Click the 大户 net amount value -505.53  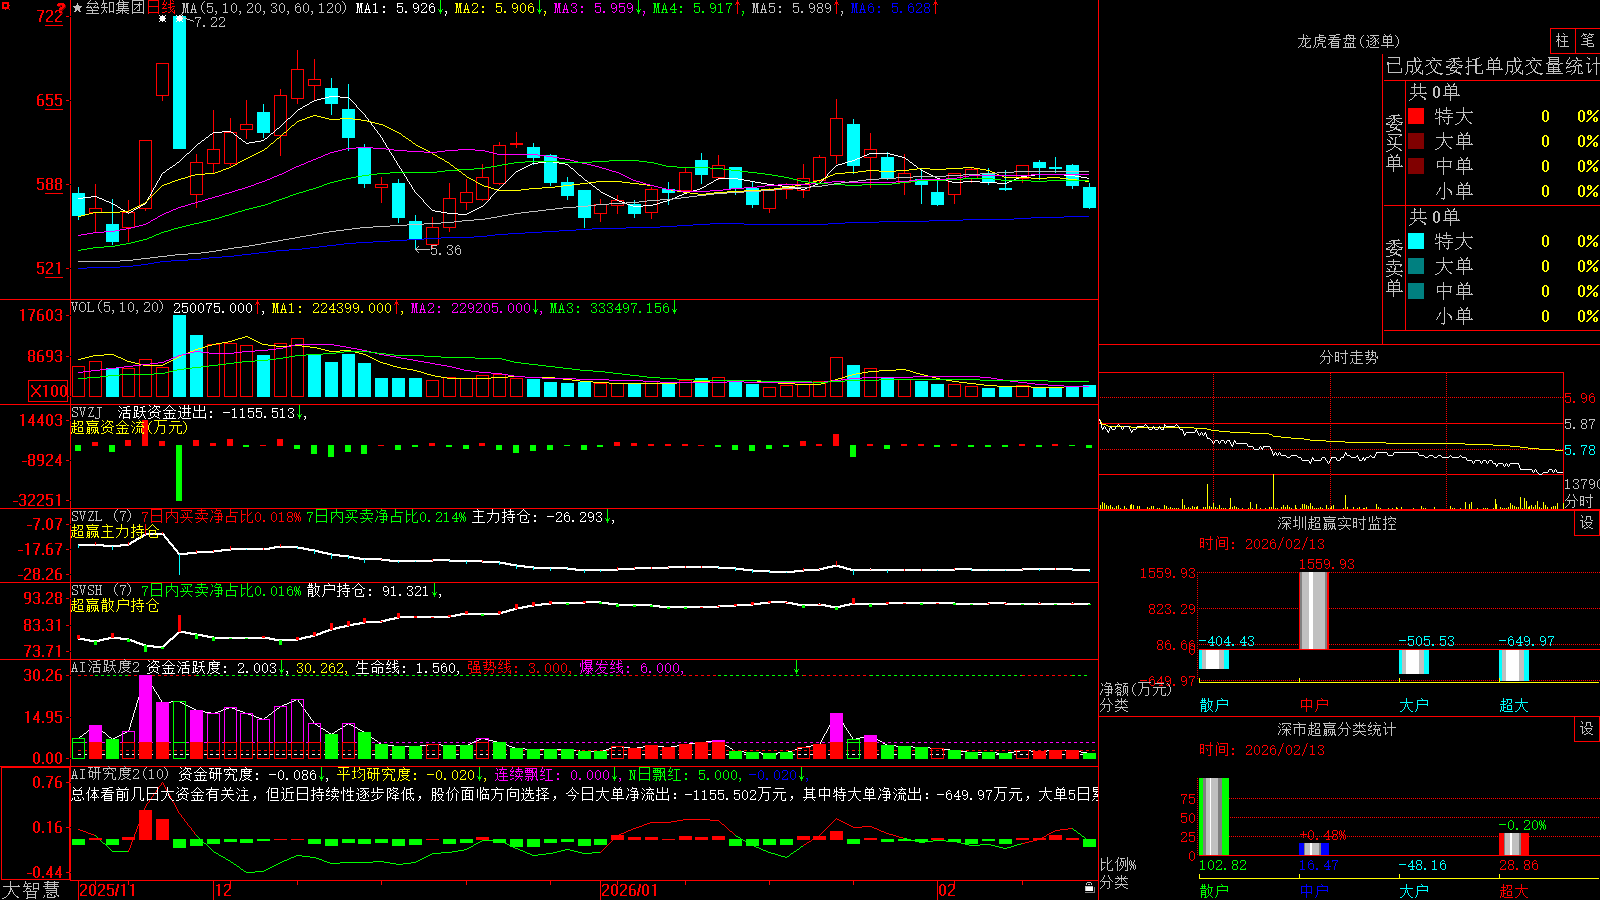point(1426,641)
